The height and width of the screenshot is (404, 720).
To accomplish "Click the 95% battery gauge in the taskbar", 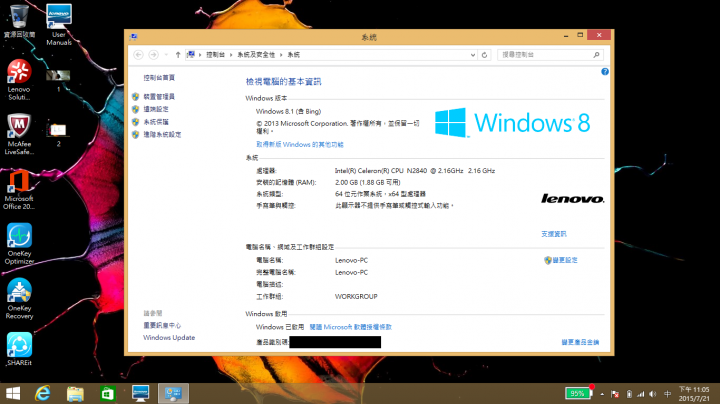I will coord(579,393).
